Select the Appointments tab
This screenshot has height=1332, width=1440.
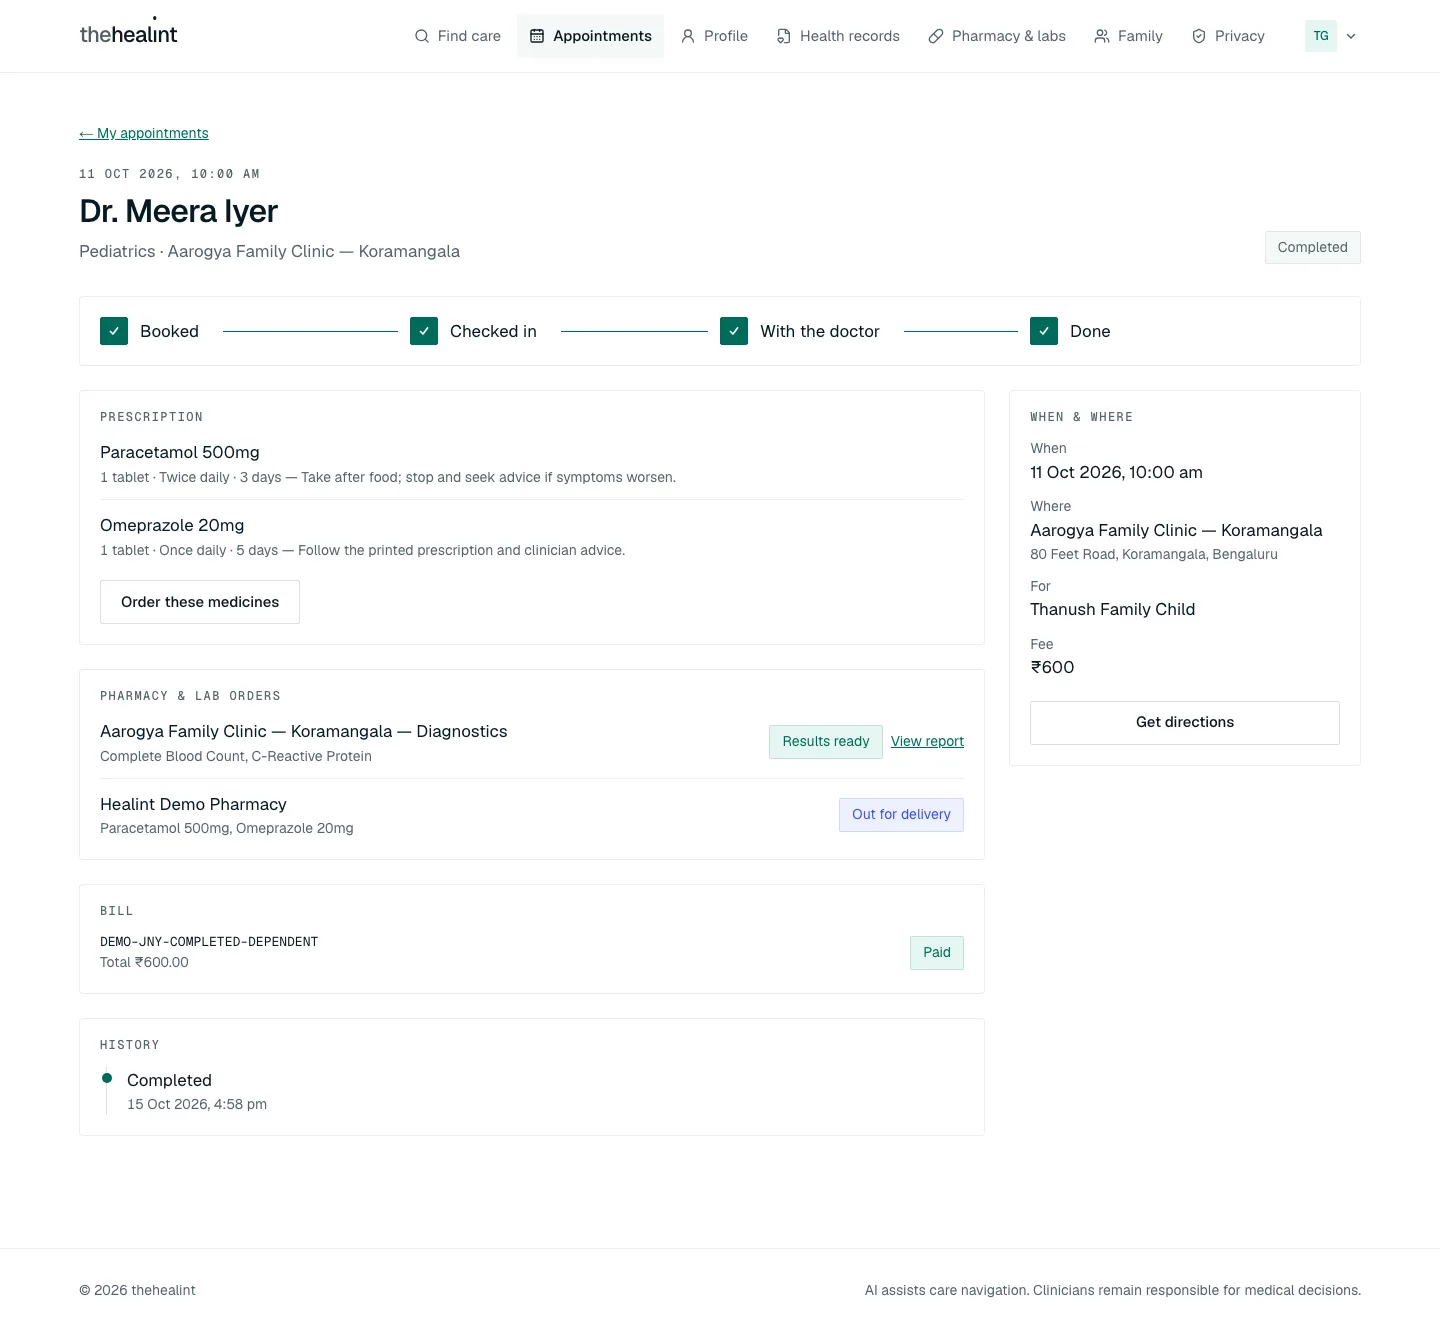coord(590,36)
